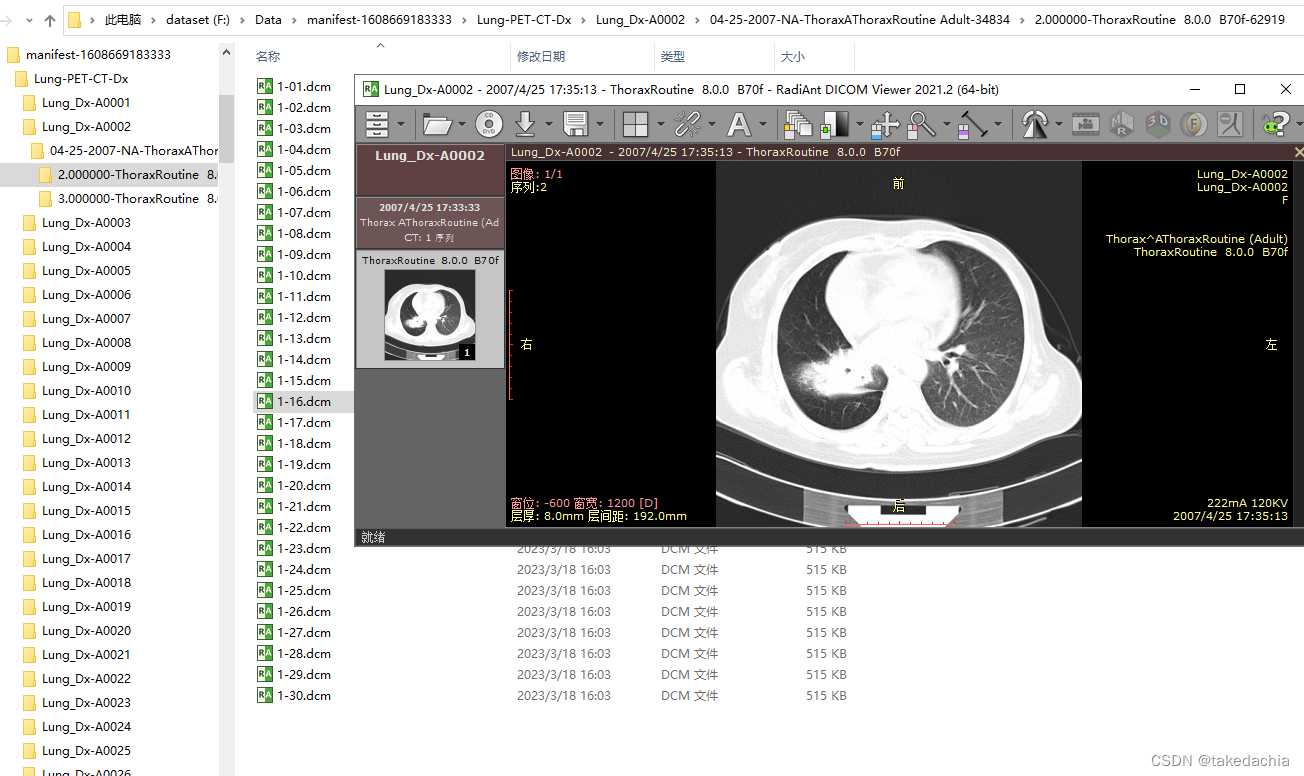
Task: Expand the Explorer recent locations chevron
Action: point(27,19)
